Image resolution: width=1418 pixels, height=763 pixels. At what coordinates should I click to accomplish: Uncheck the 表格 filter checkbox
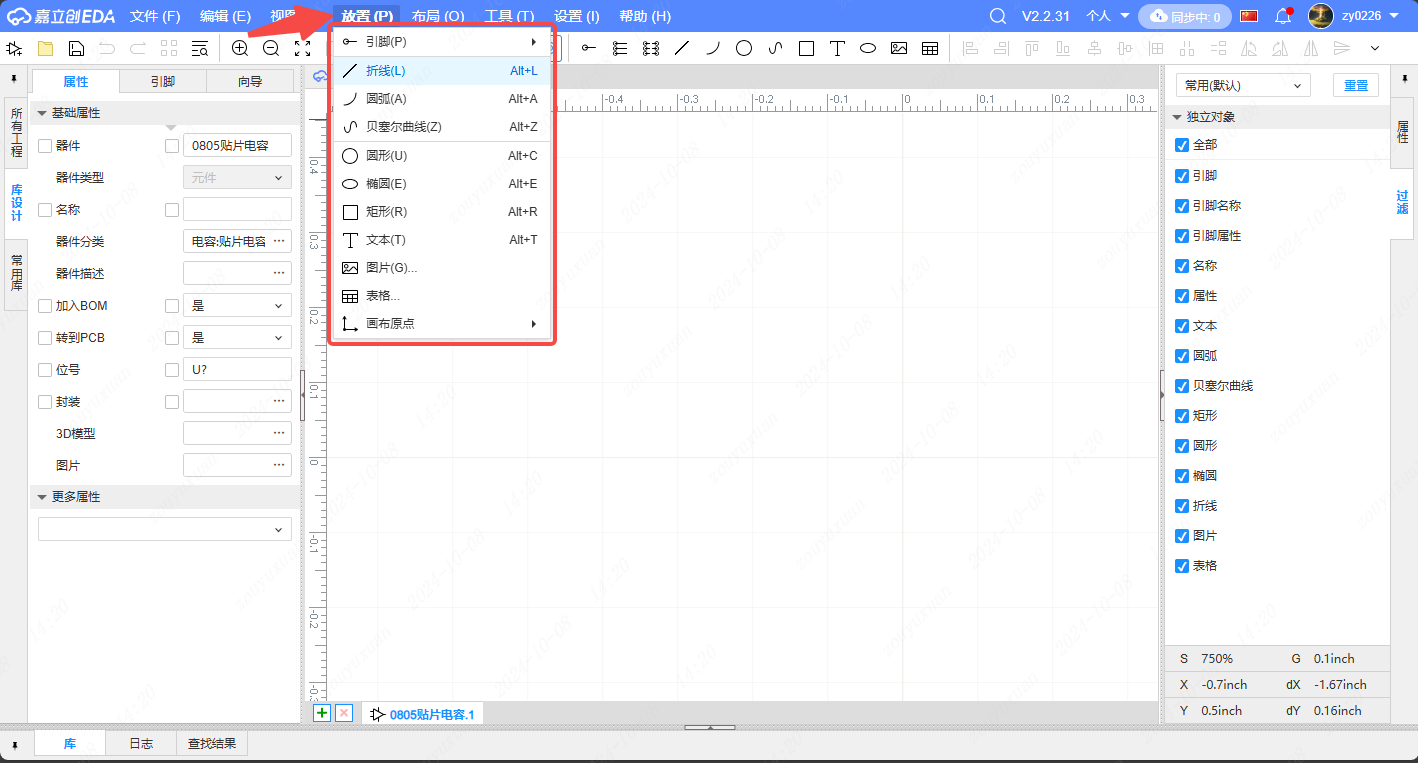tap(1182, 565)
